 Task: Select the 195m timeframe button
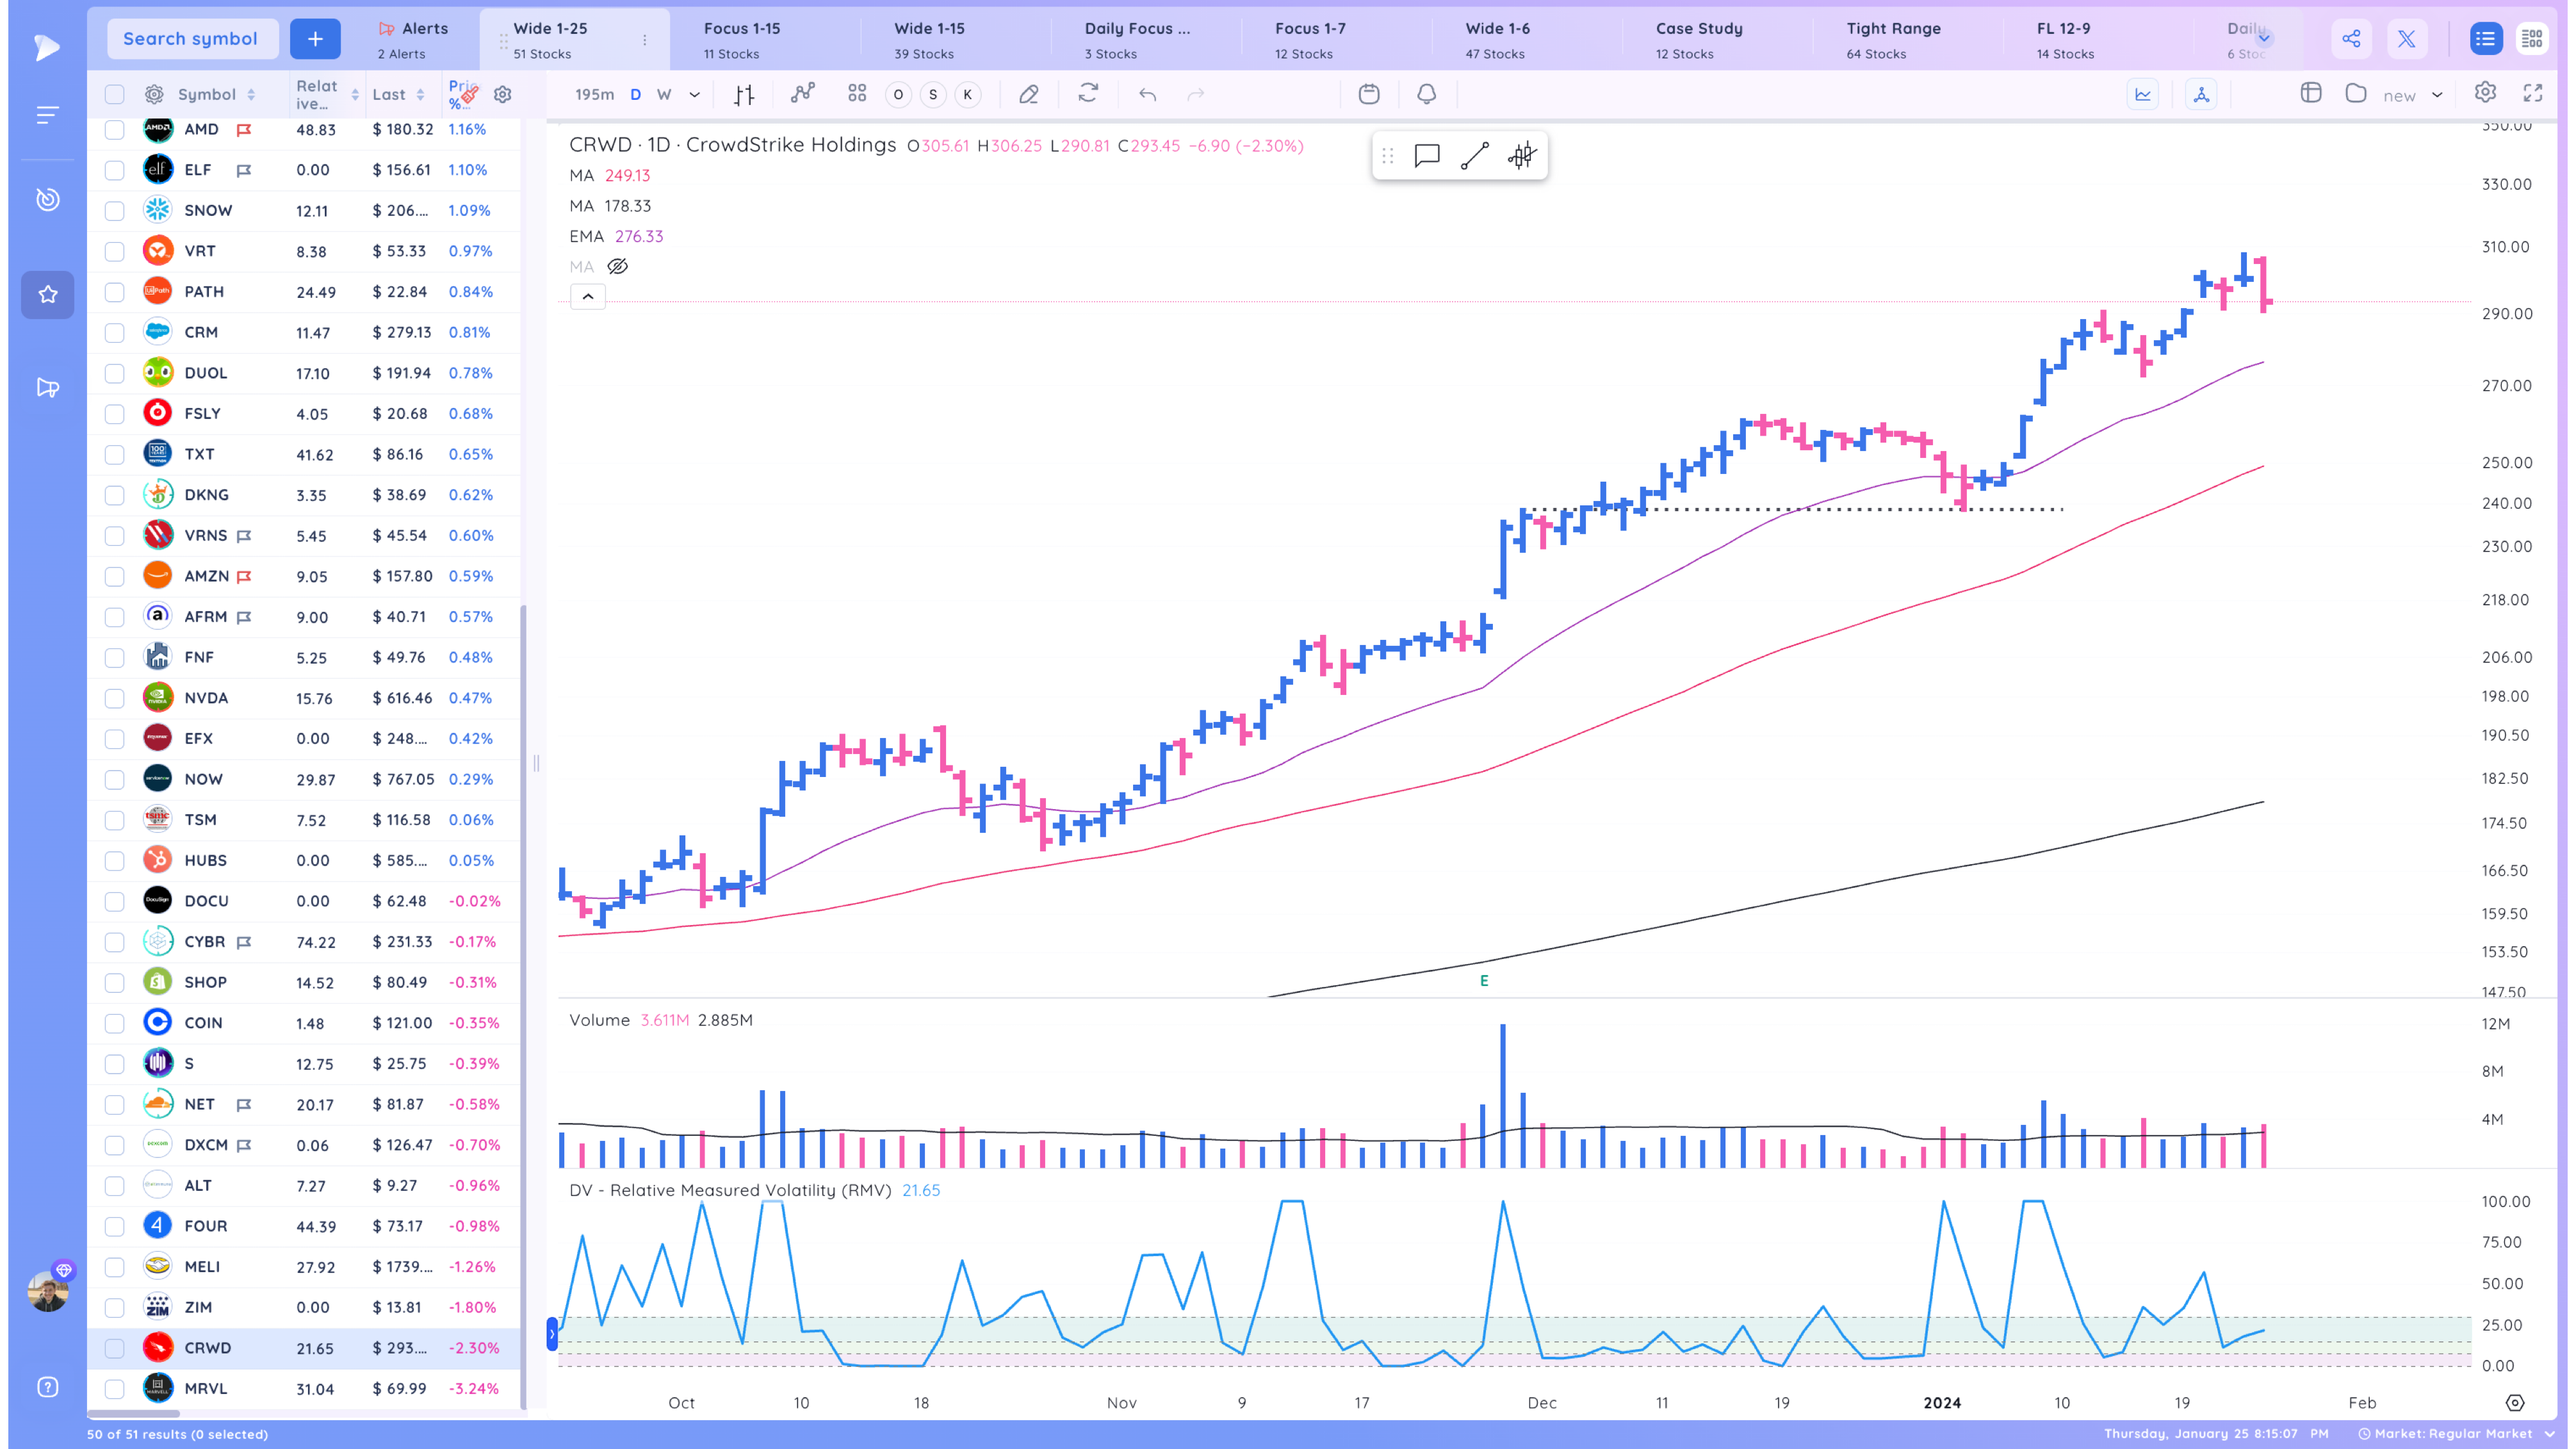594,95
